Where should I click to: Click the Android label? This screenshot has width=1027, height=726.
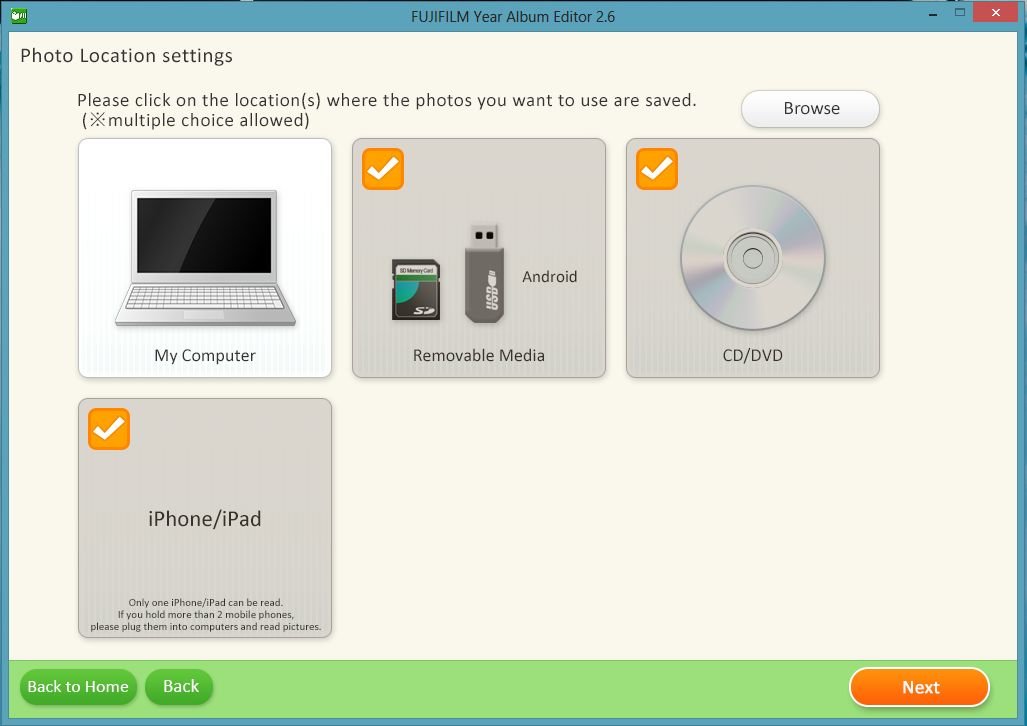(550, 277)
